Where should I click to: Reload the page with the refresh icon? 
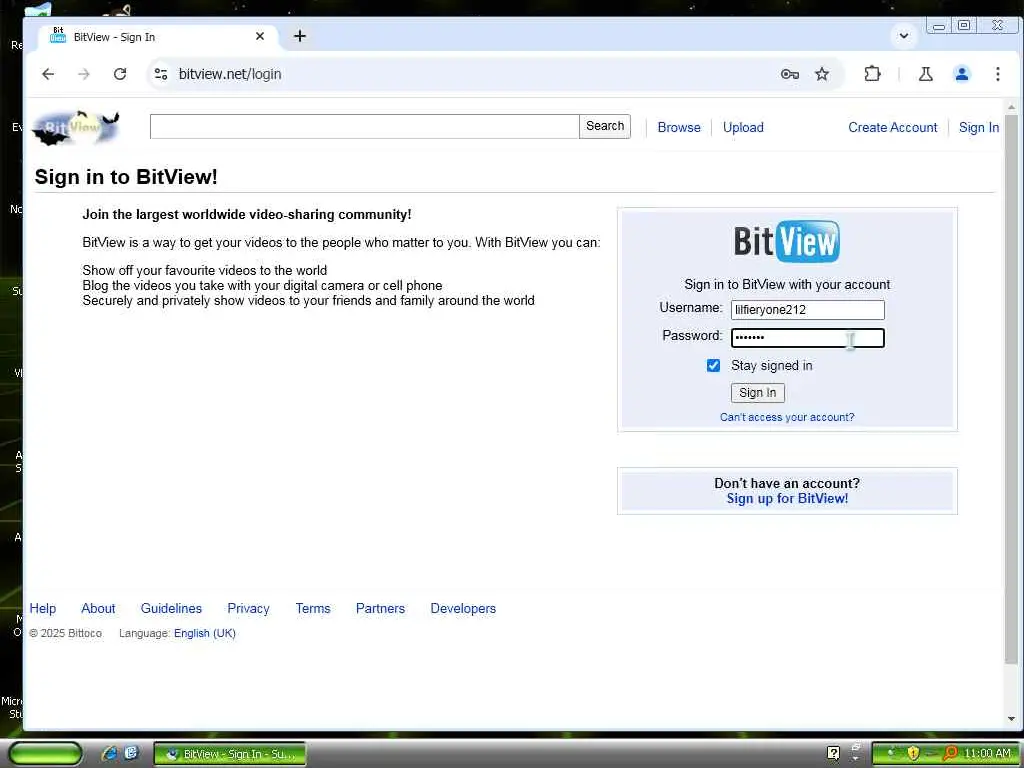(x=120, y=74)
